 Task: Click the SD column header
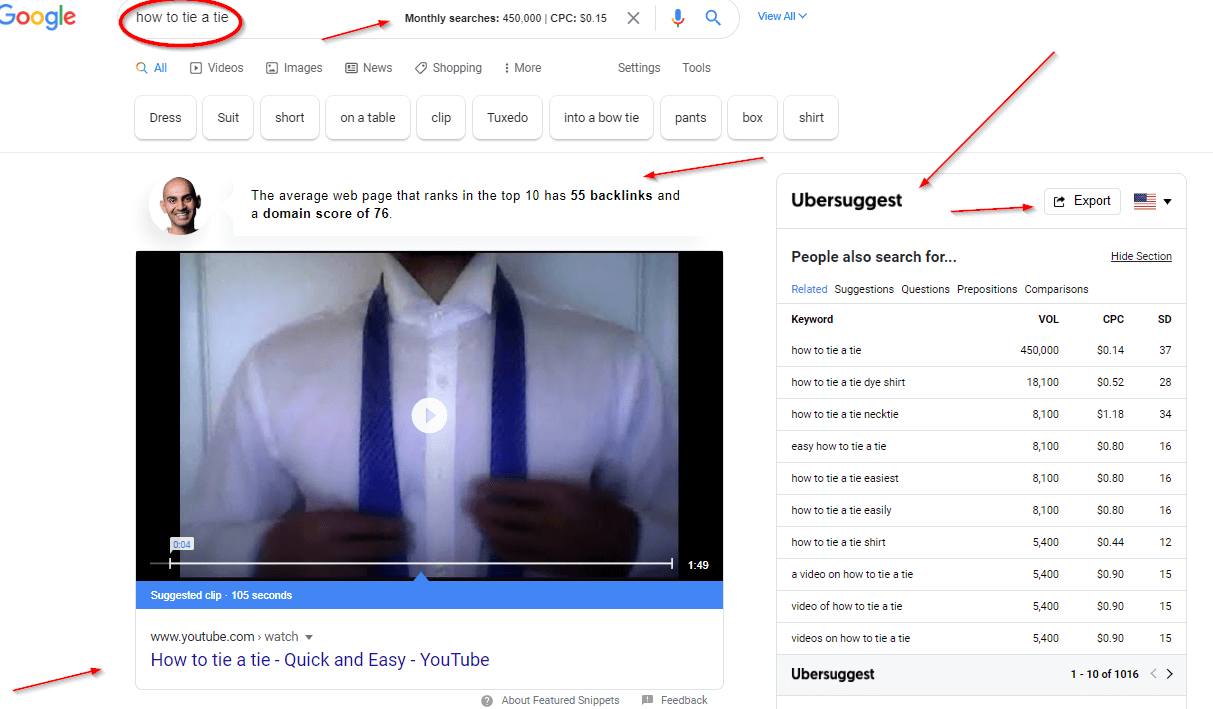click(1164, 319)
